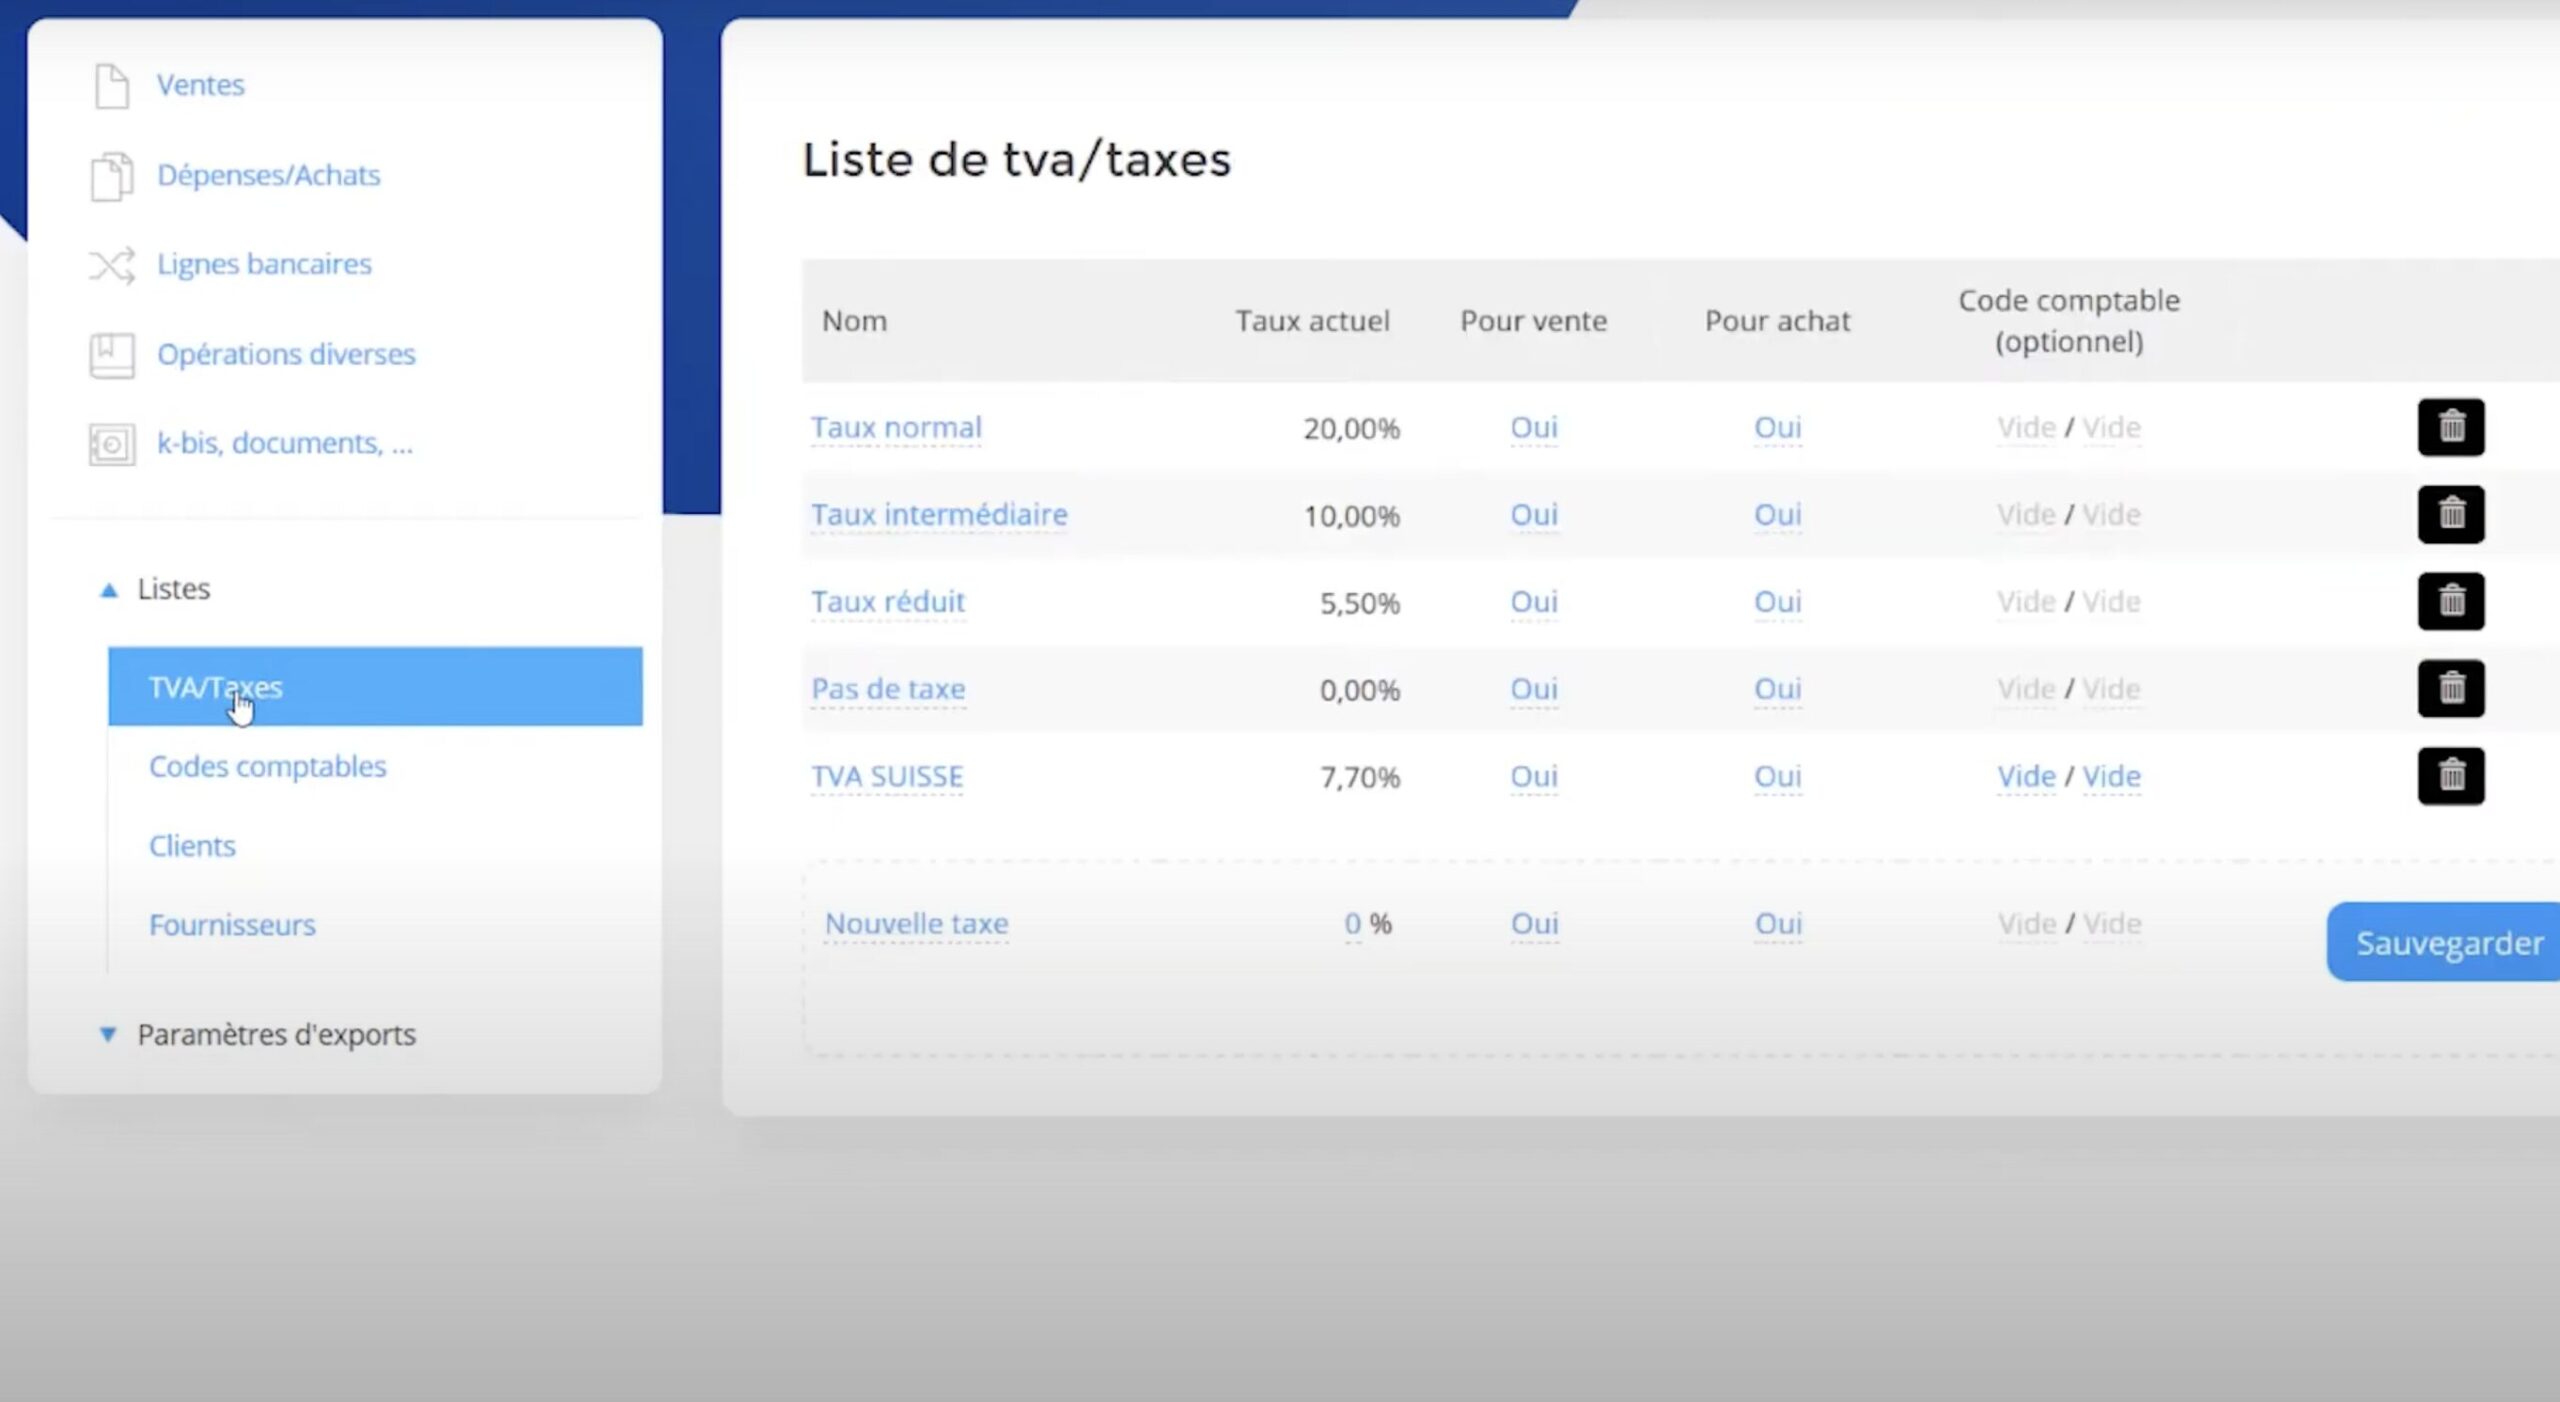Toggle Pour vente for Taux intermédiaire
The height and width of the screenshot is (1402, 2560).
pyautogui.click(x=1534, y=515)
